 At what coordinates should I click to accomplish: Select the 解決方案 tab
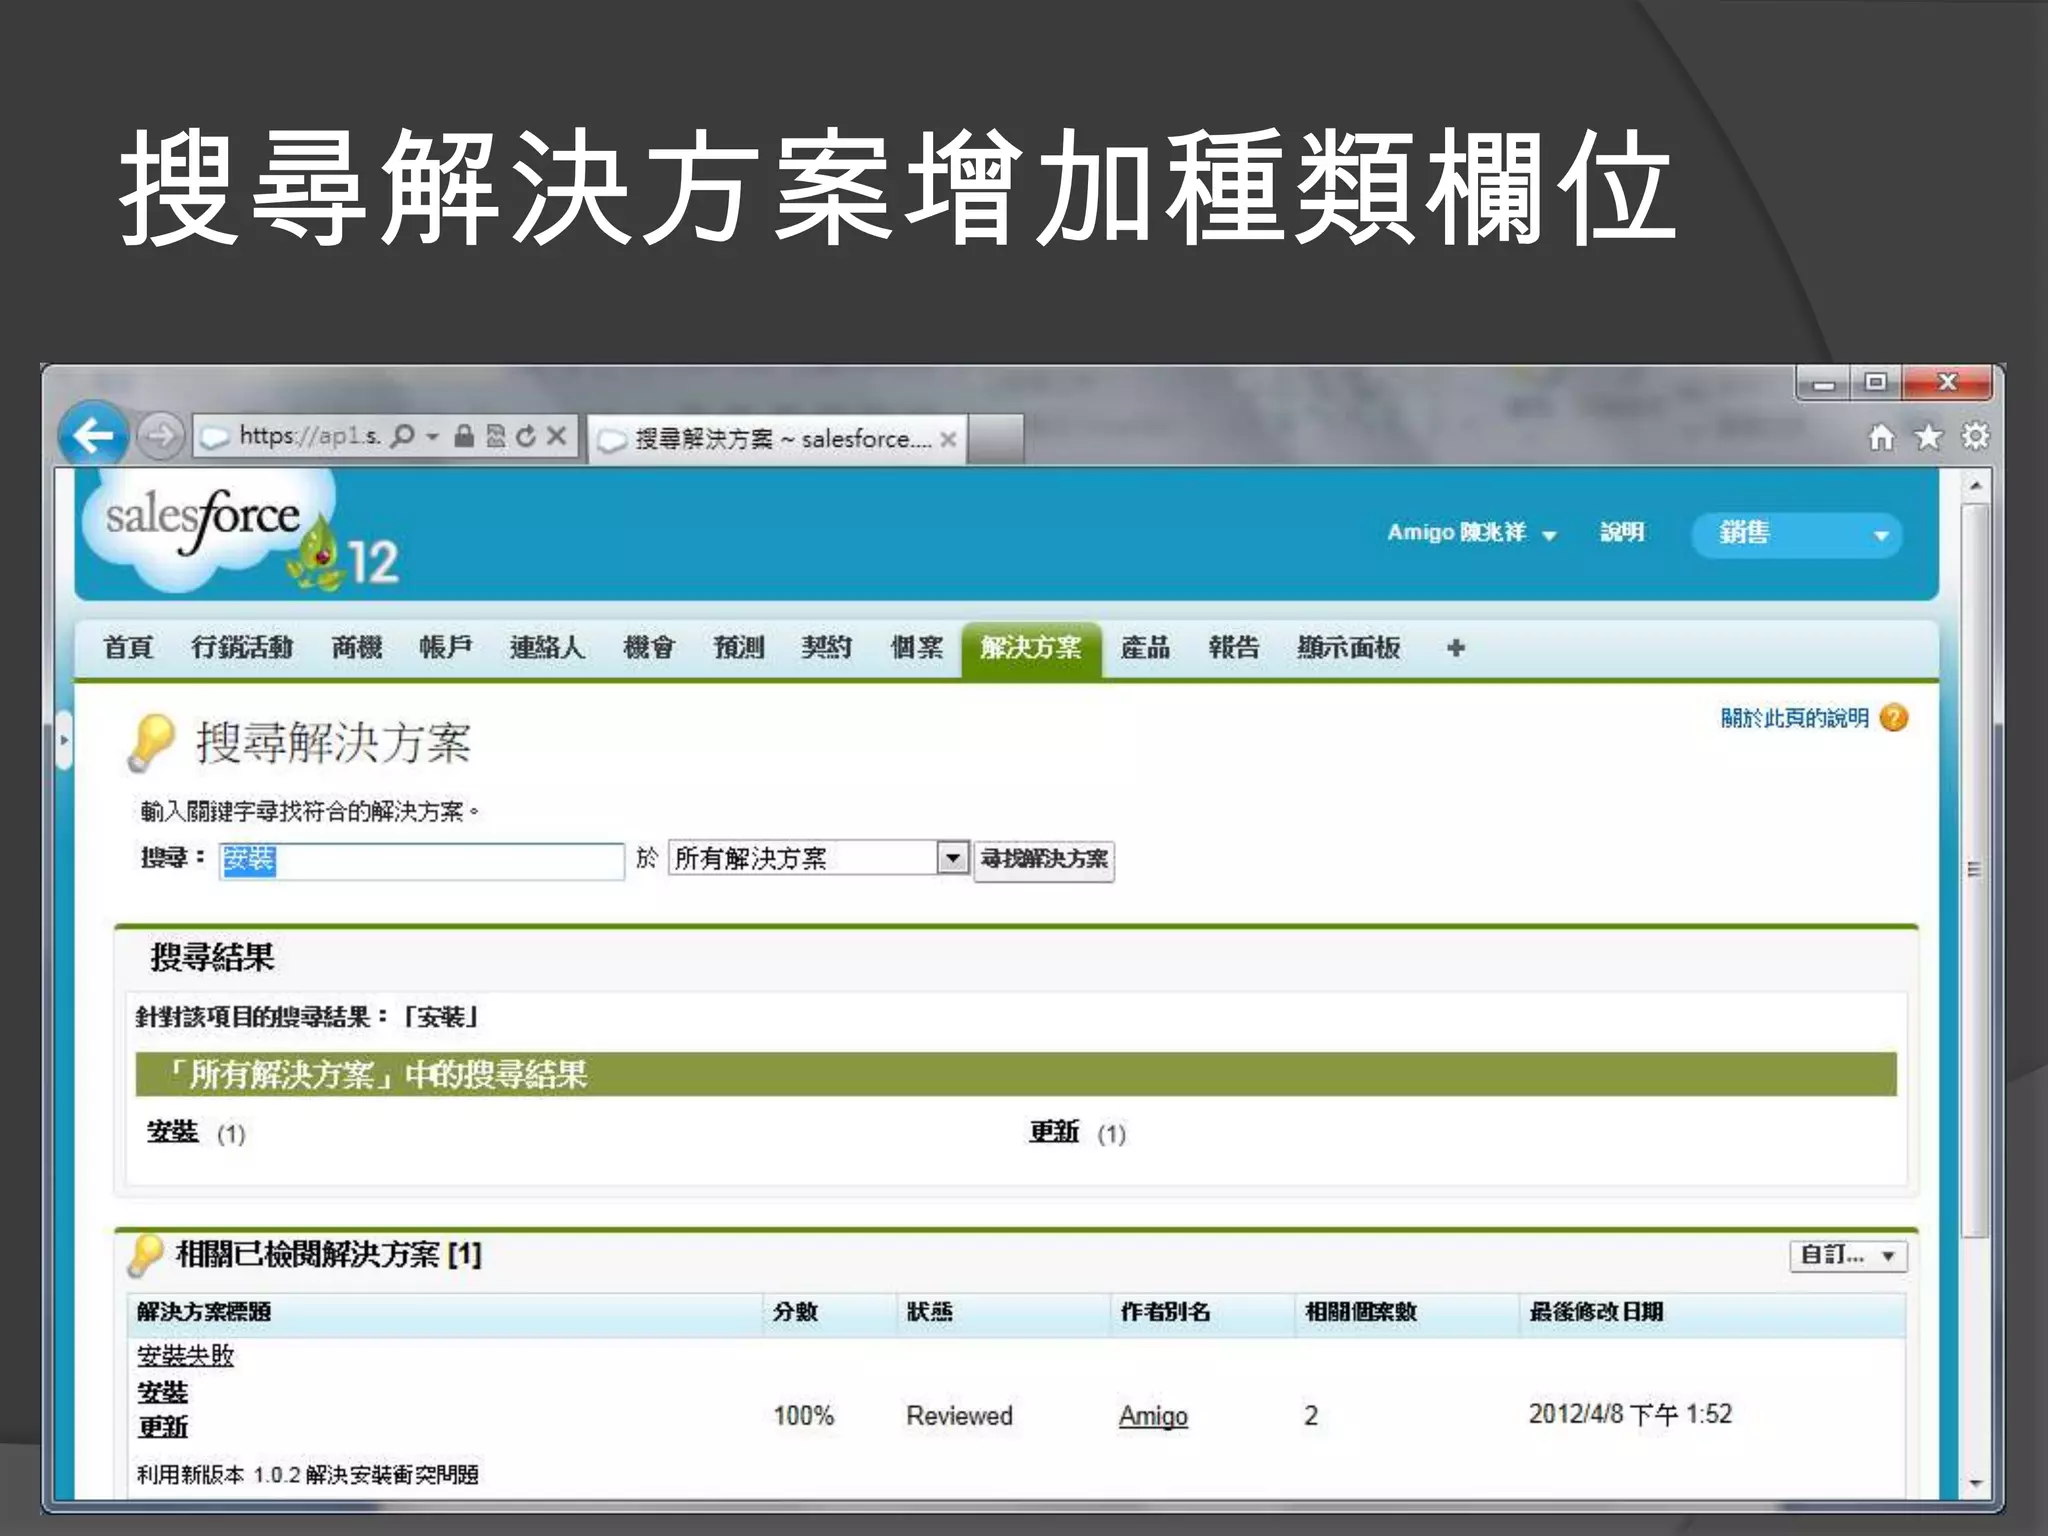[1031, 649]
